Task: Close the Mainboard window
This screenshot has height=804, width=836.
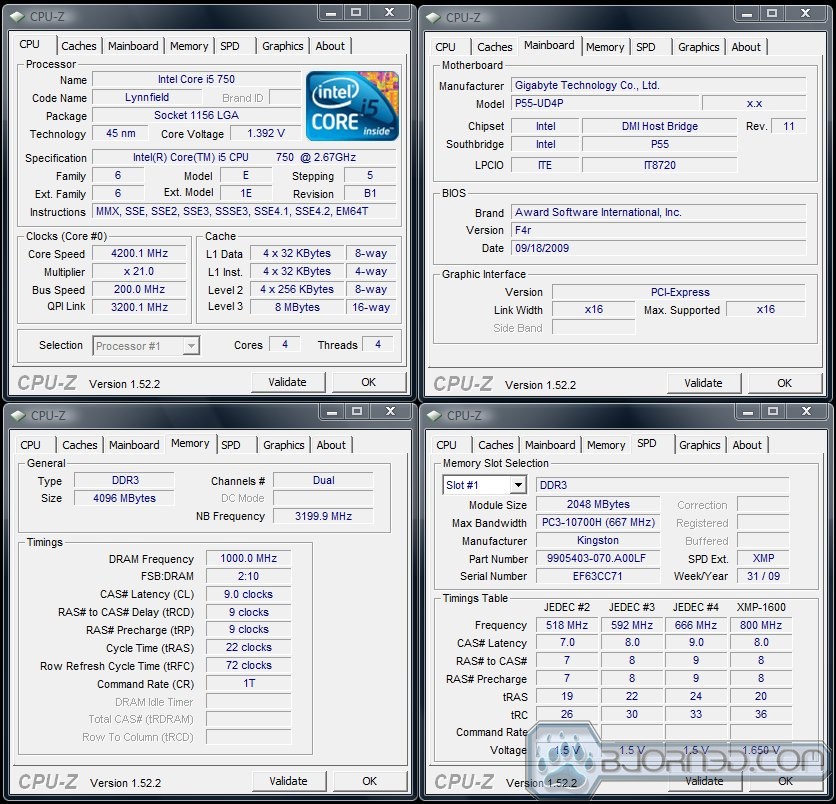Action: (x=806, y=13)
